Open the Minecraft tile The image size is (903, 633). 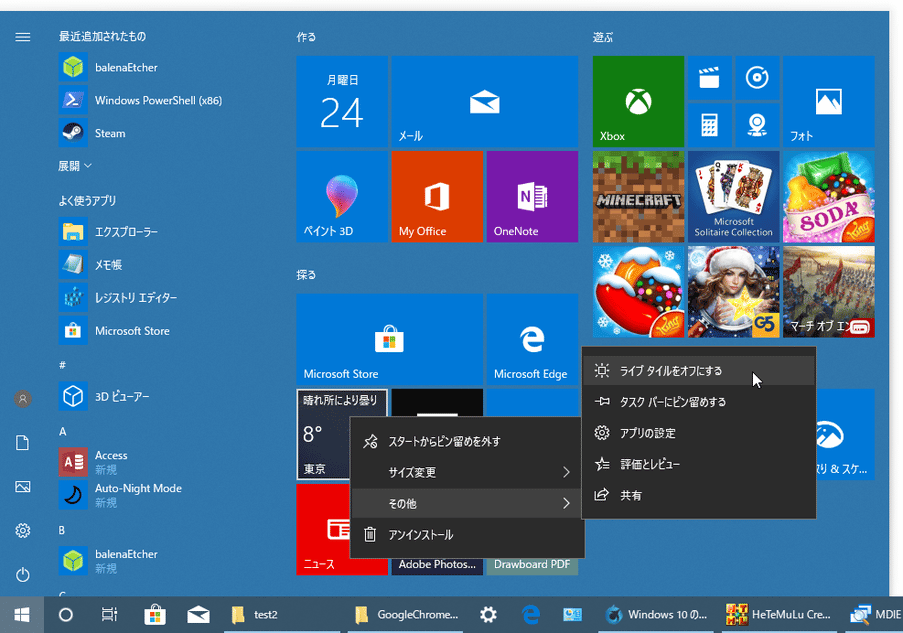point(638,196)
